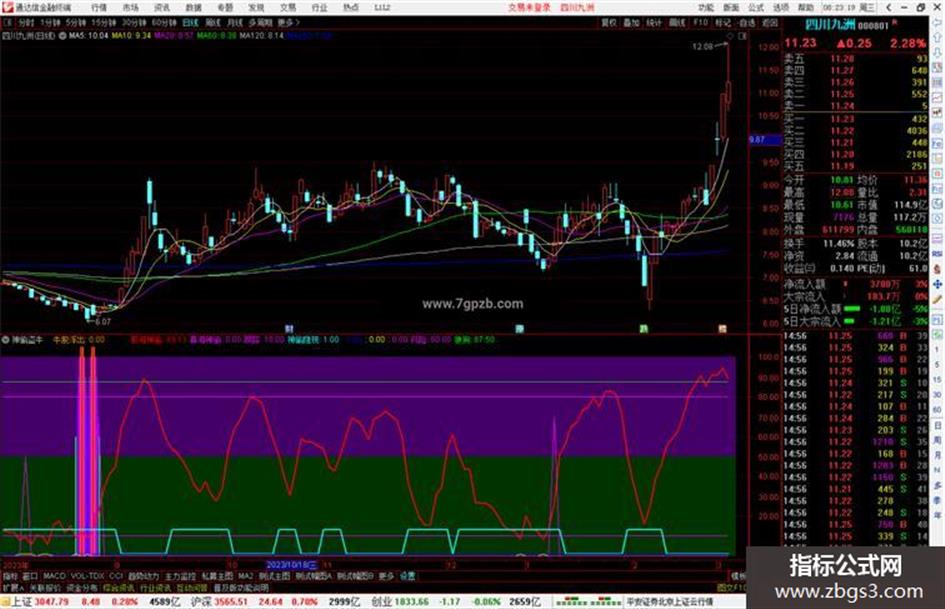Image resolution: width=945 pixels, height=609 pixels.
Task: Click the 自选 watchlist button
Action: pos(747,23)
